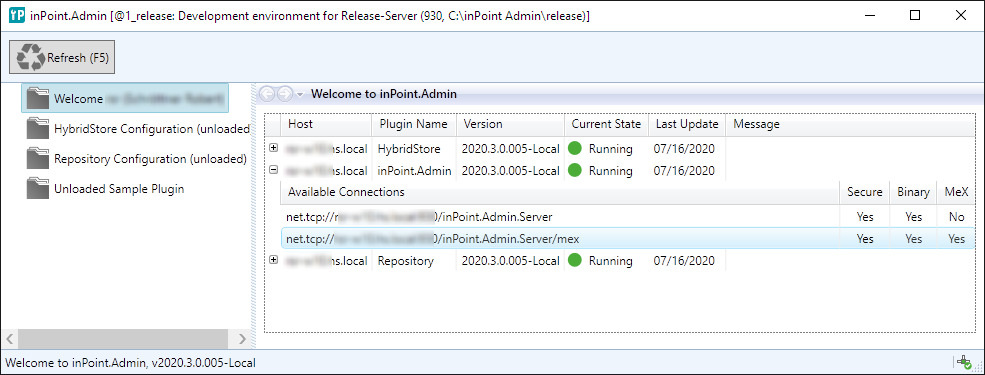Navigate back with the left arrow button
The height and width of the screenshot is (375, 985).
tap(267, 94)
